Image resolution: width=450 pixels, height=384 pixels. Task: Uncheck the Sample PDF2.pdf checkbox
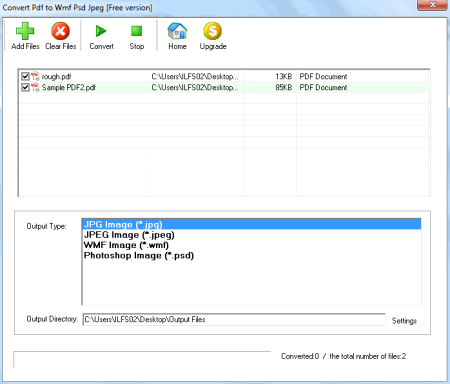[x=25, y=87]
